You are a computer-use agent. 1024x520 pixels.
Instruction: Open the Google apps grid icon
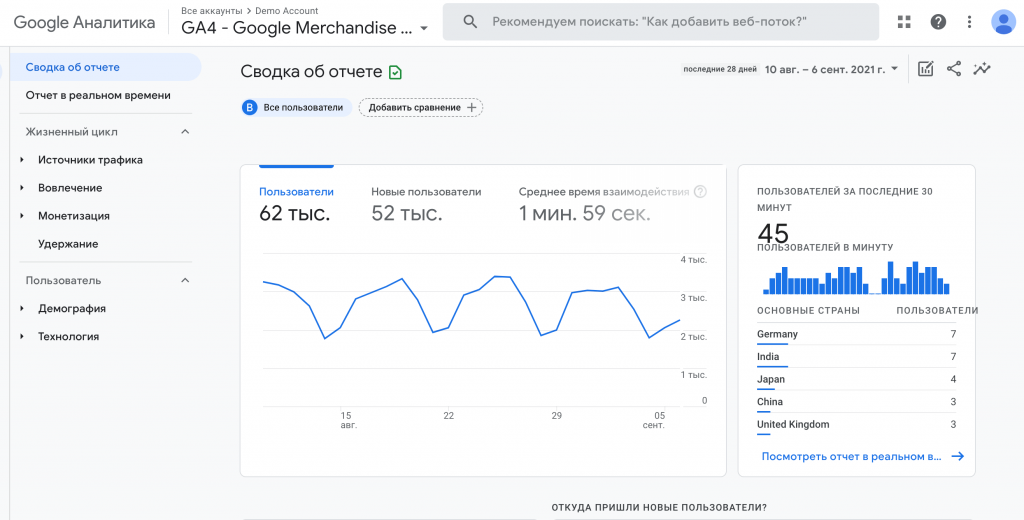pos(905,22)
